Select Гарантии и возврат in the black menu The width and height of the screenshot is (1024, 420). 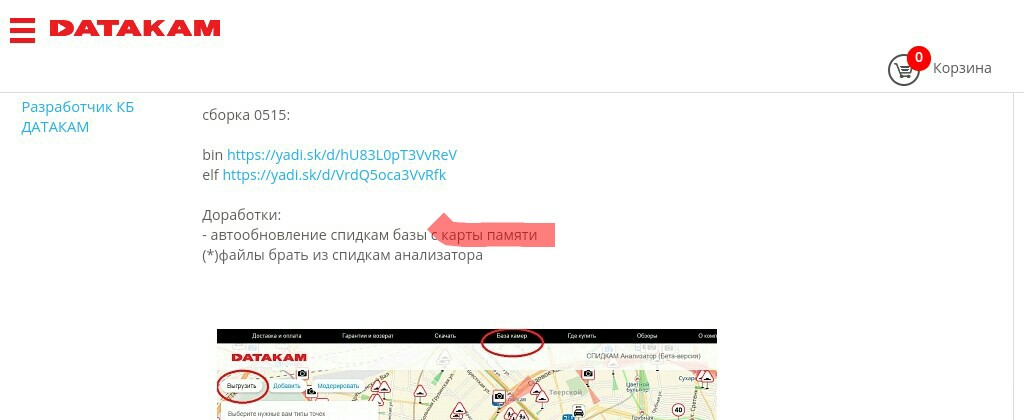coord(365,337)
